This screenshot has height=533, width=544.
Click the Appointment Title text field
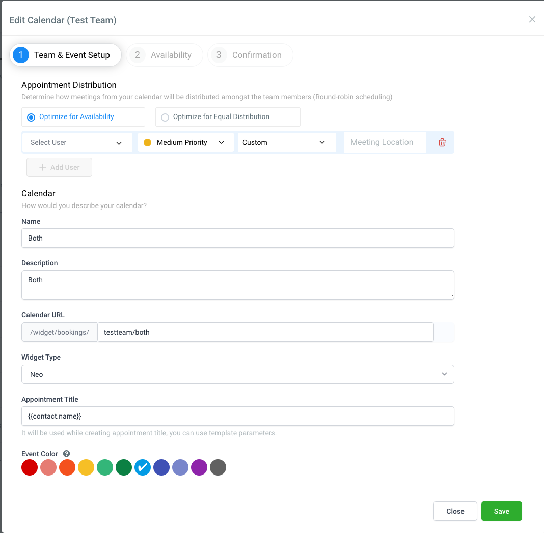click(x=238, y=416)
